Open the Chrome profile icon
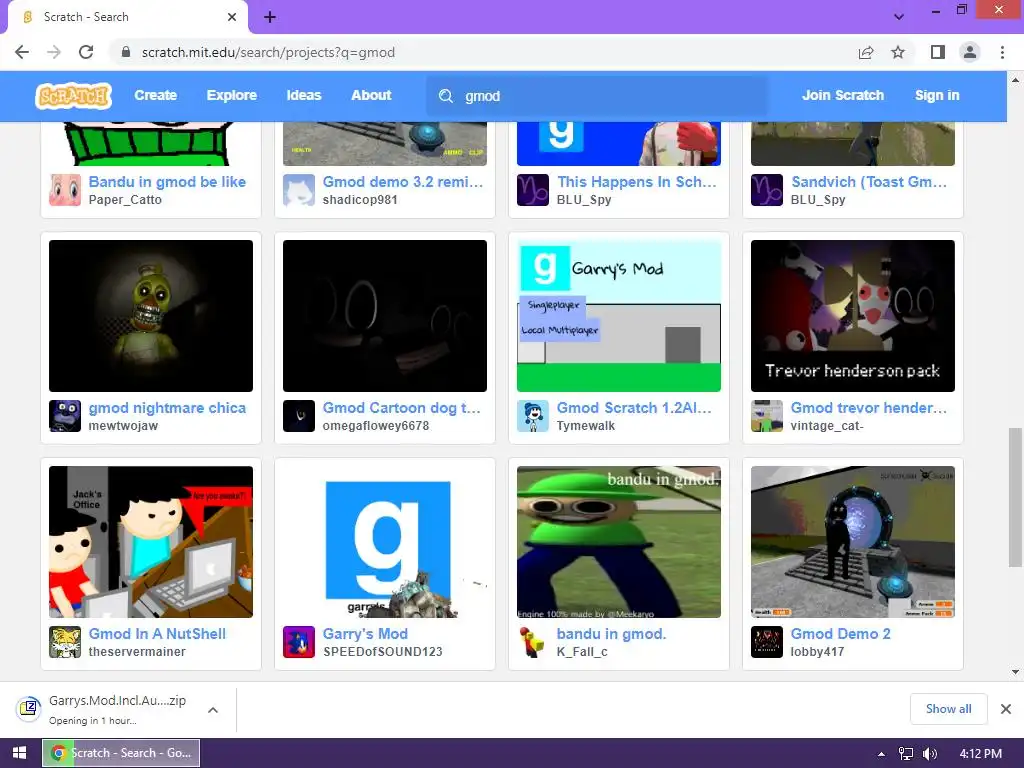 970,52
